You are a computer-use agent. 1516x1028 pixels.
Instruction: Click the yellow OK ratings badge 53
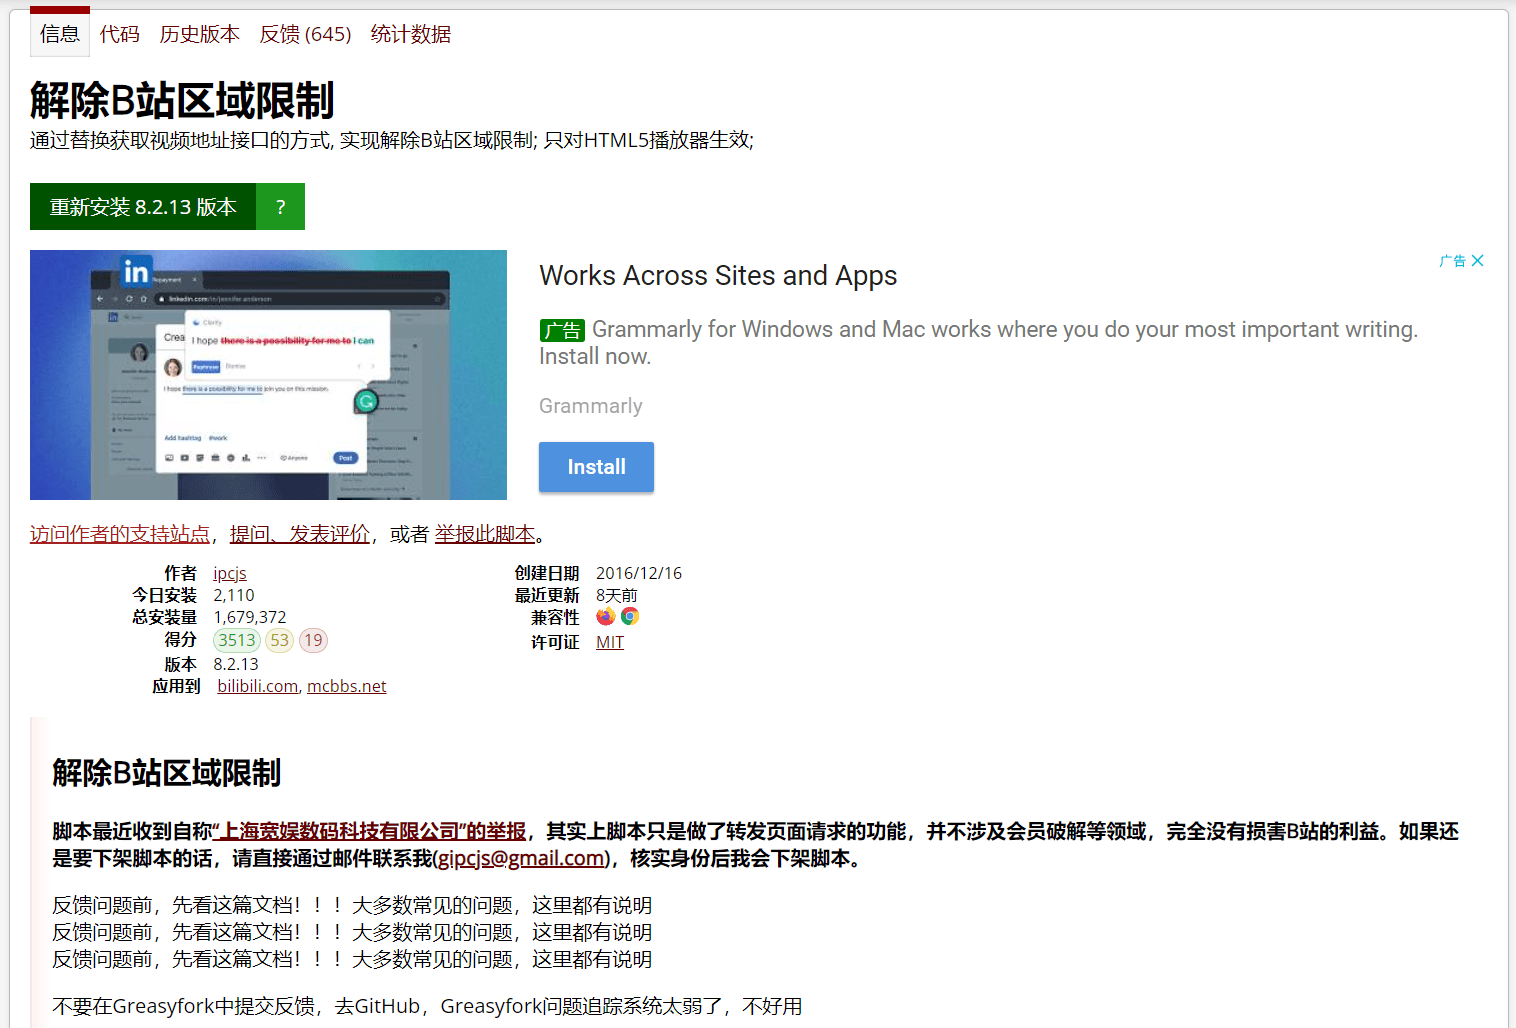point(279,640)
